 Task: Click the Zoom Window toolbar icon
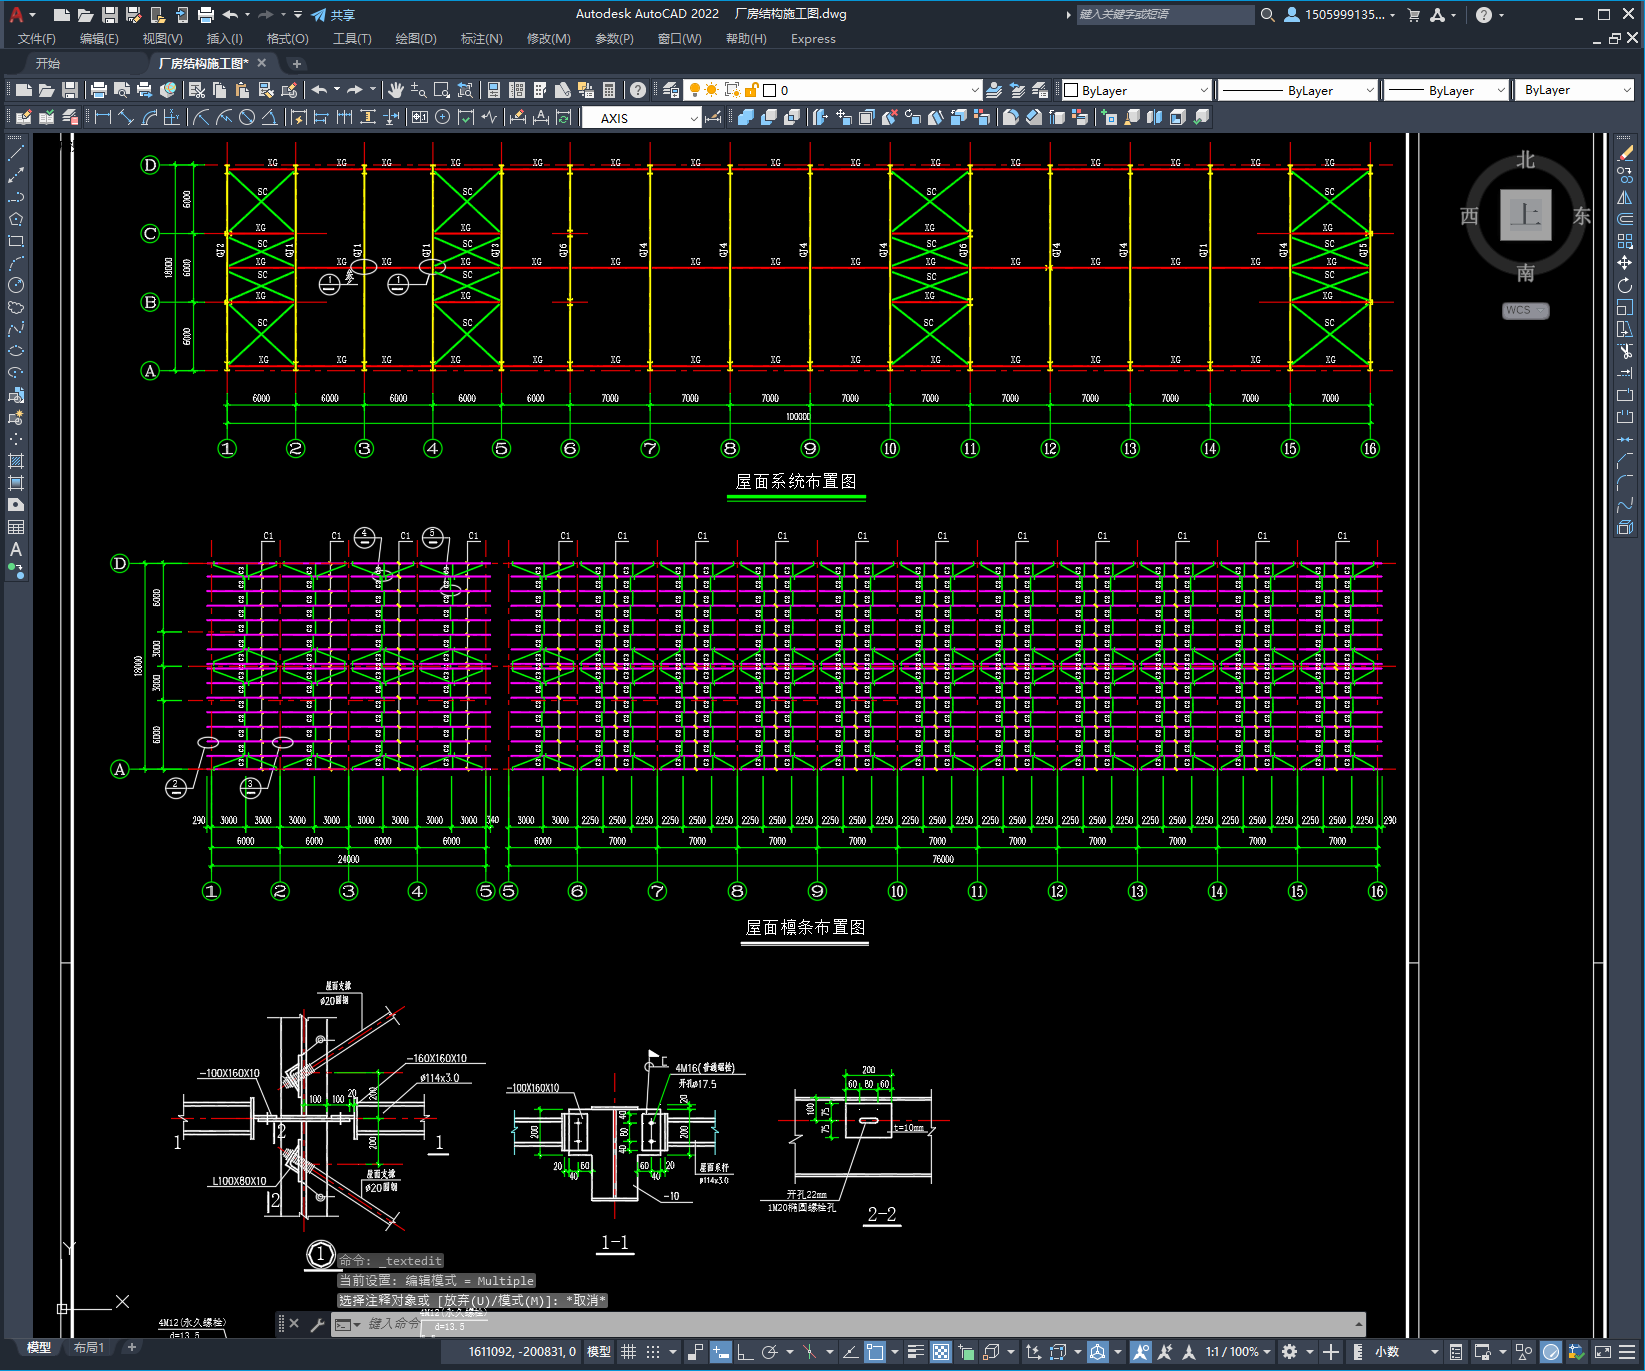pos(441,90)
